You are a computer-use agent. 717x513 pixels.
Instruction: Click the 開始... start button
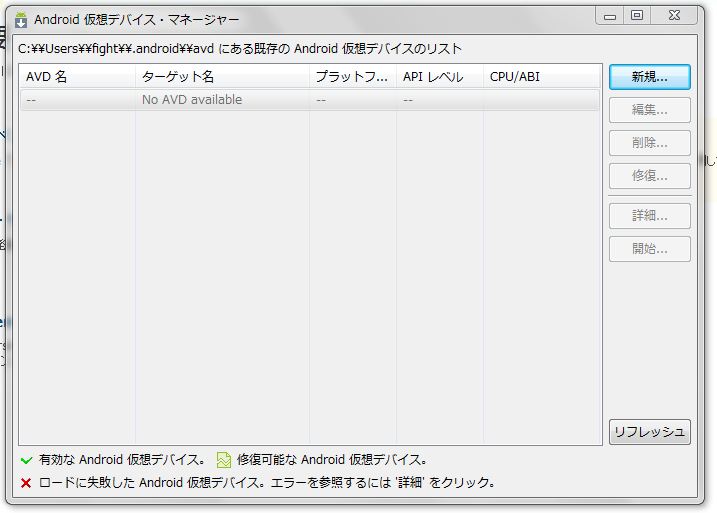pyautogui.click(x=649, y=249)
